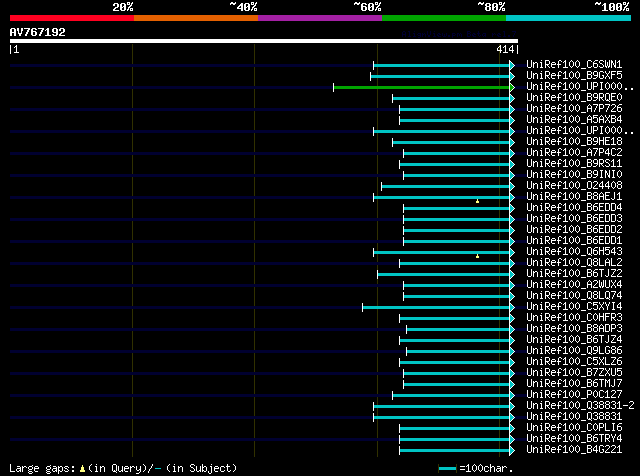Select the UniRef100_A2WUX4 label
The width and height of the screenshot is (640, 476).
click(574, 285)
